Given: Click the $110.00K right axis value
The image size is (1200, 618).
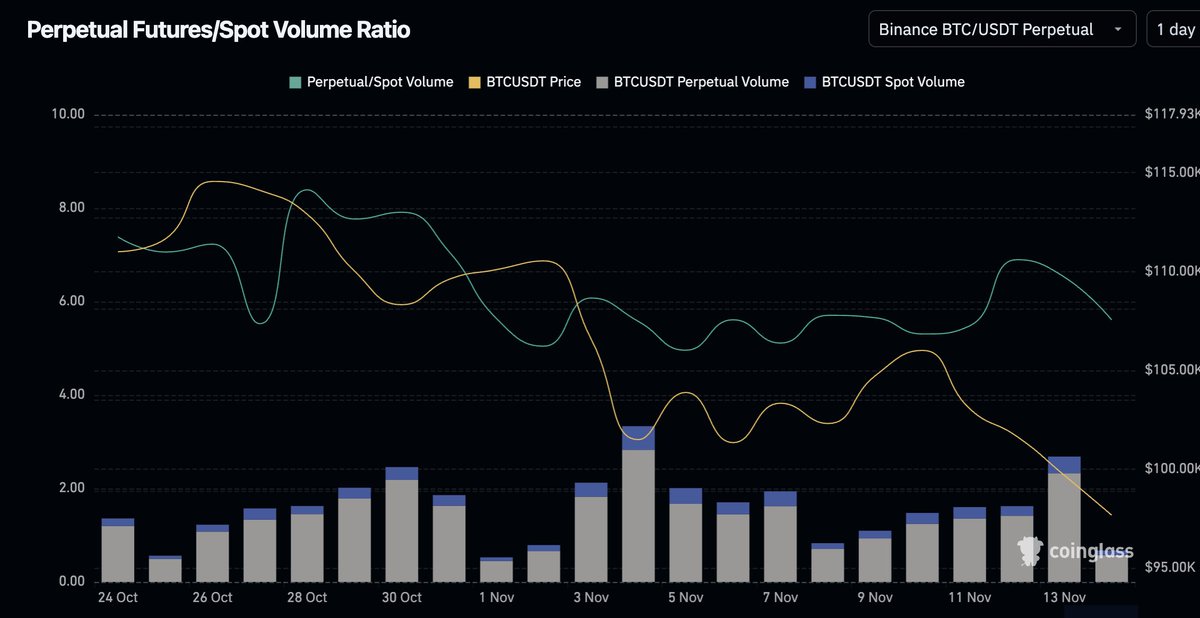Looking at the screenshot, I should tap(1172, 271).
